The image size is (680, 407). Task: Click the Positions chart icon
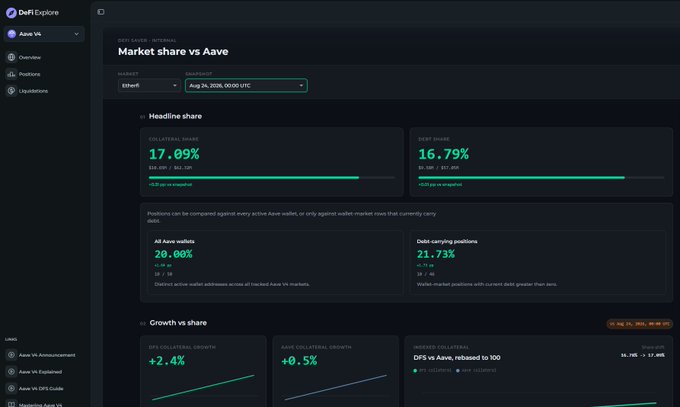point(11,74)
